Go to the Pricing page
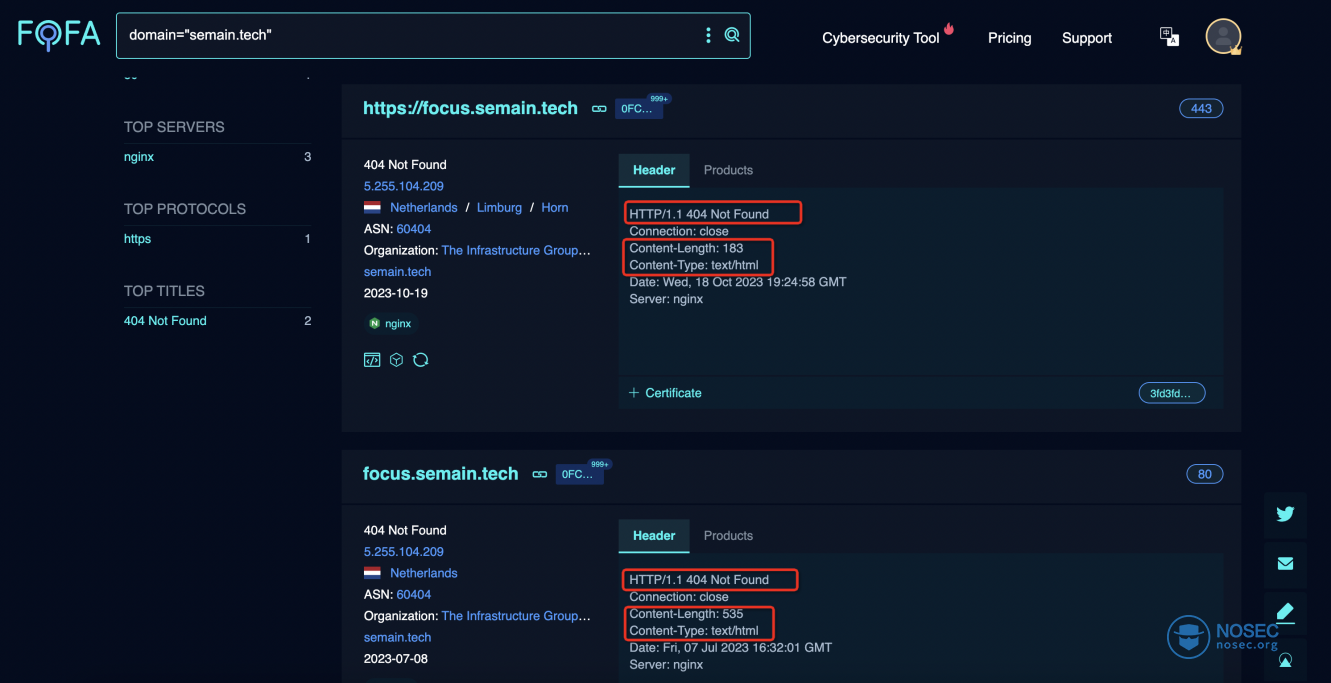This screenshot has height=683, width=1331. pos(1009,38)
